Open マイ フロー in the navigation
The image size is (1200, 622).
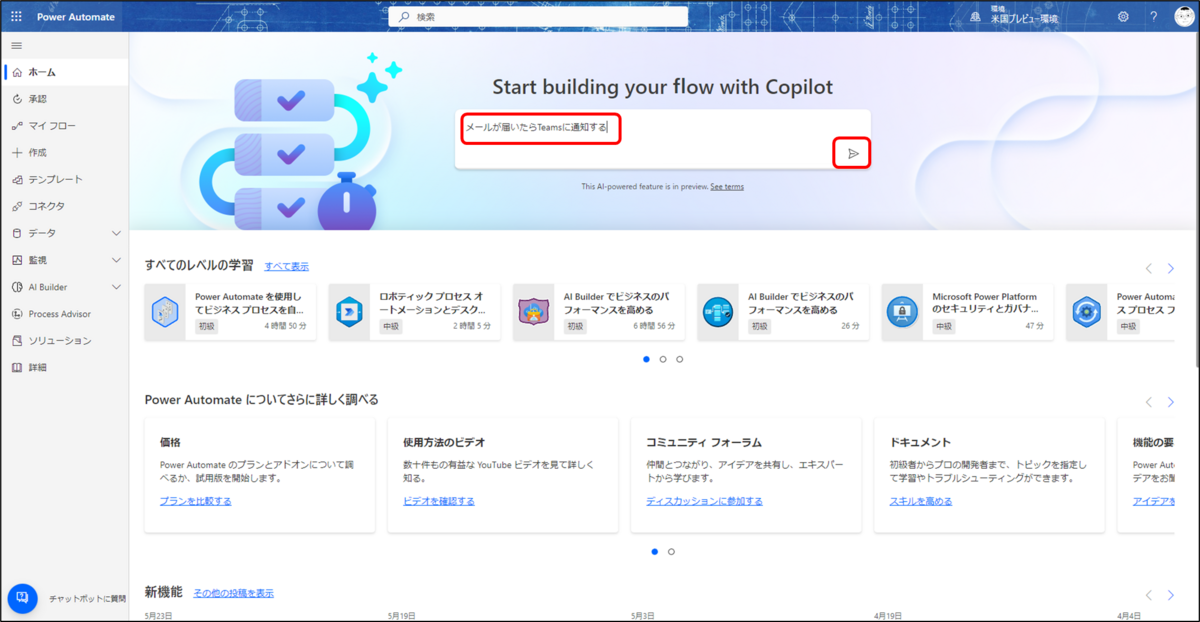click(65, 126)
